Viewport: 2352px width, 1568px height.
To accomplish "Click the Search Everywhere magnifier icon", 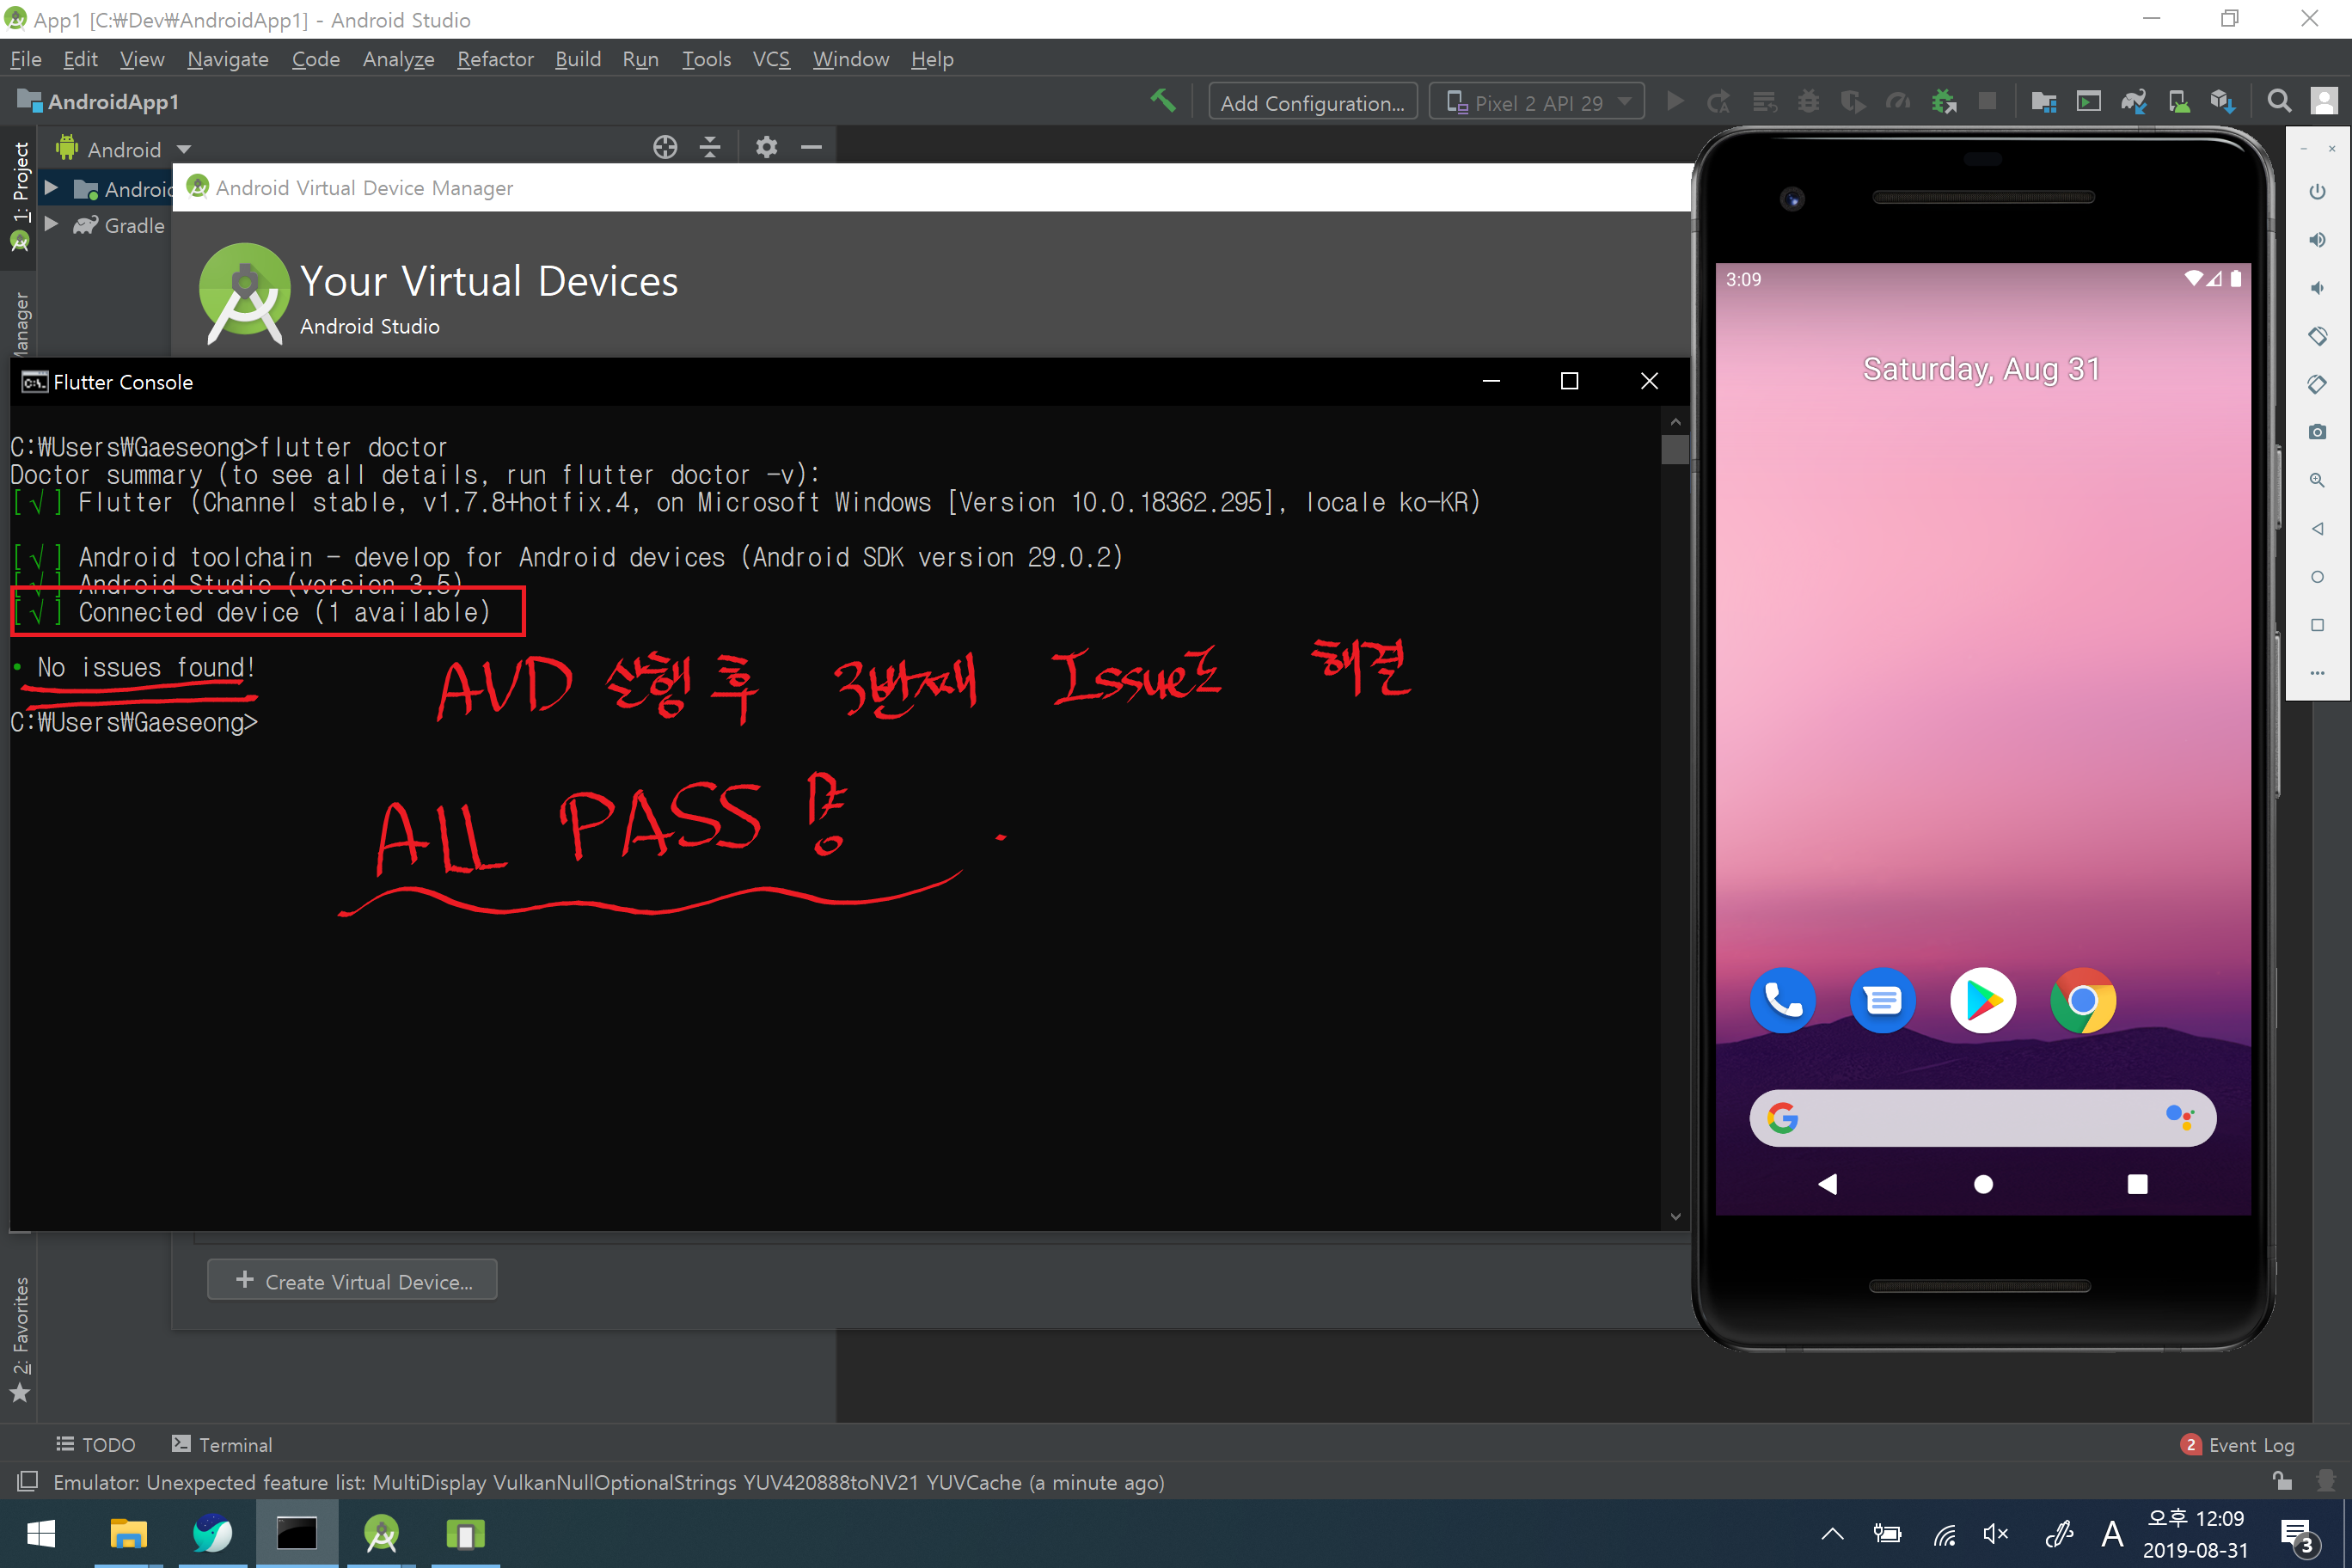I will click(2278, 102).
